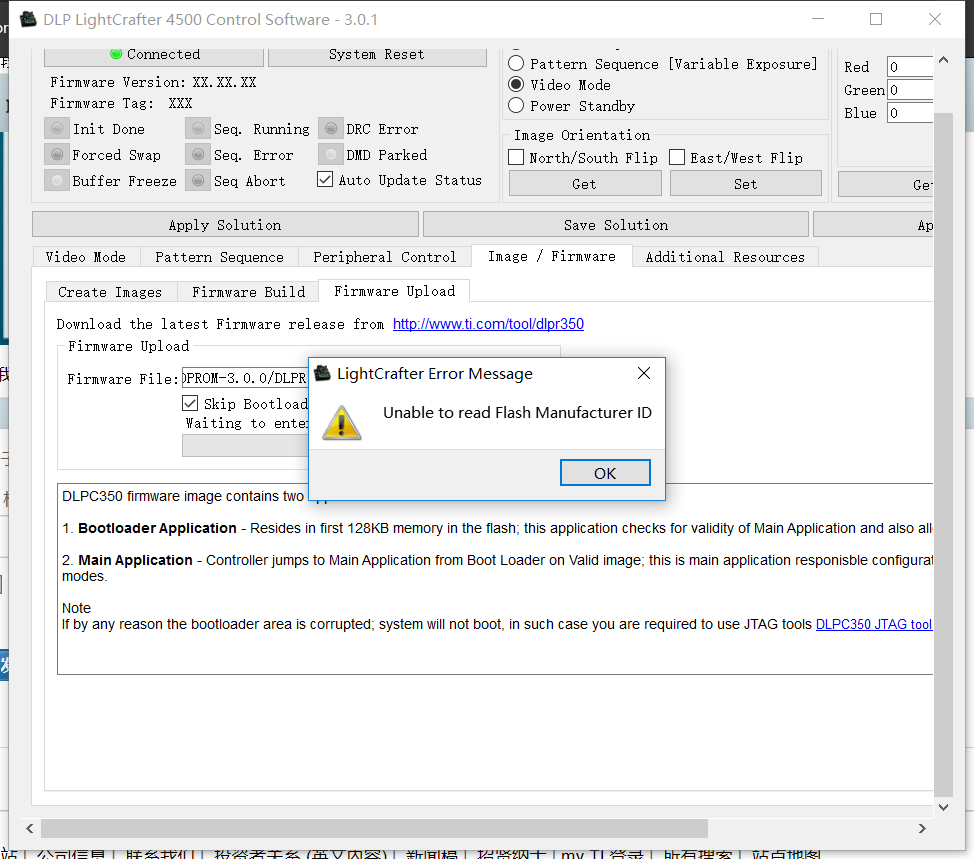Open the Additional Resources tab
This screenshot has height=859, width=974.
click(725, 257)
